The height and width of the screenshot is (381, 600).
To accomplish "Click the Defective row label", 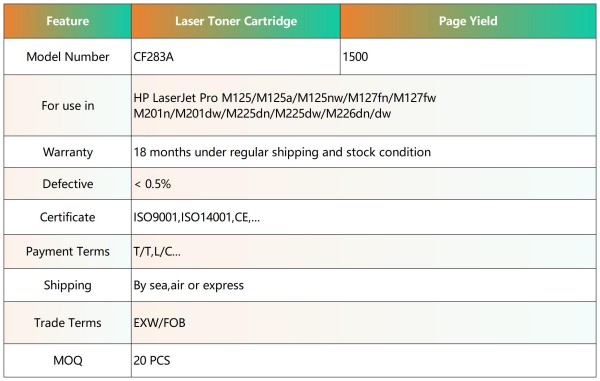I will point(68,184).
